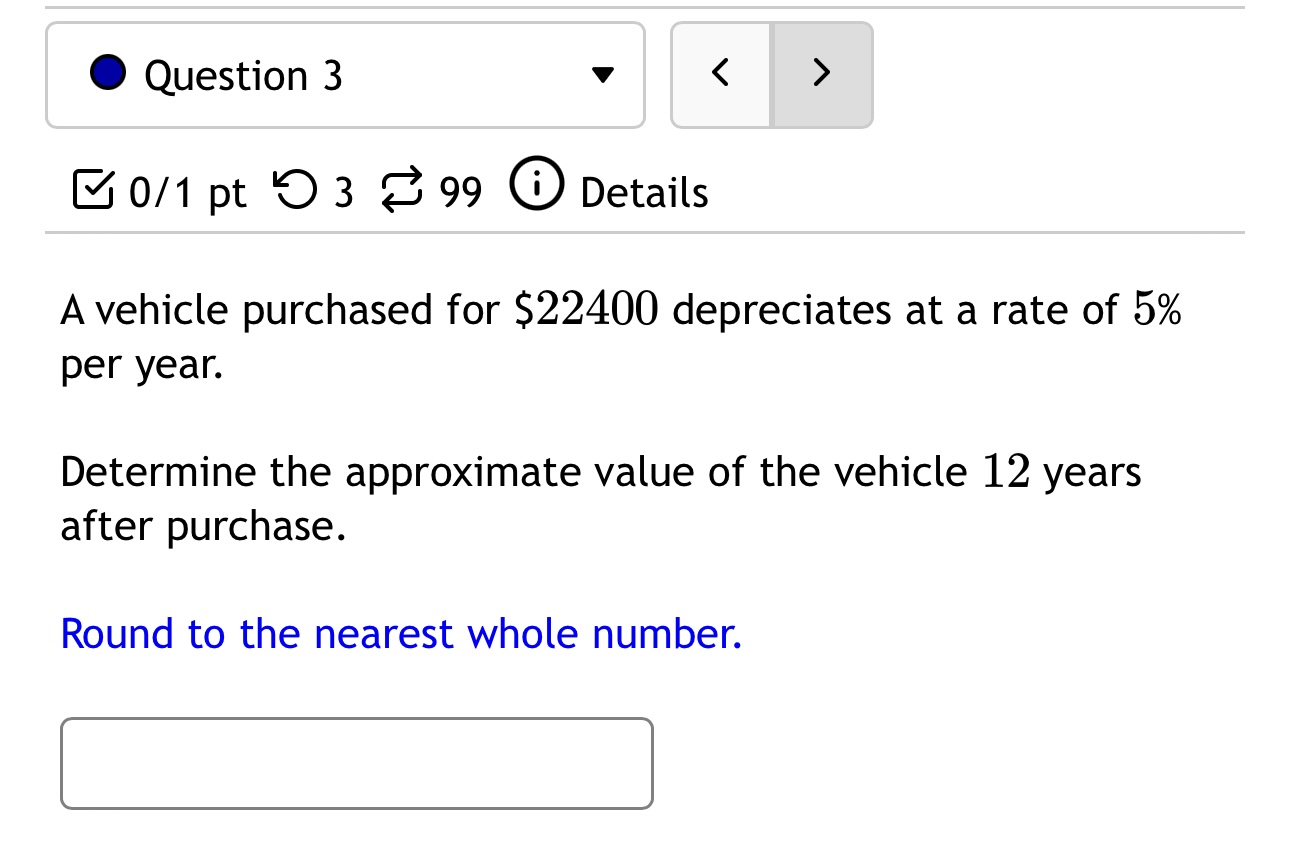
Task: Click the number 12 before years
Action: coord(1006,471)
